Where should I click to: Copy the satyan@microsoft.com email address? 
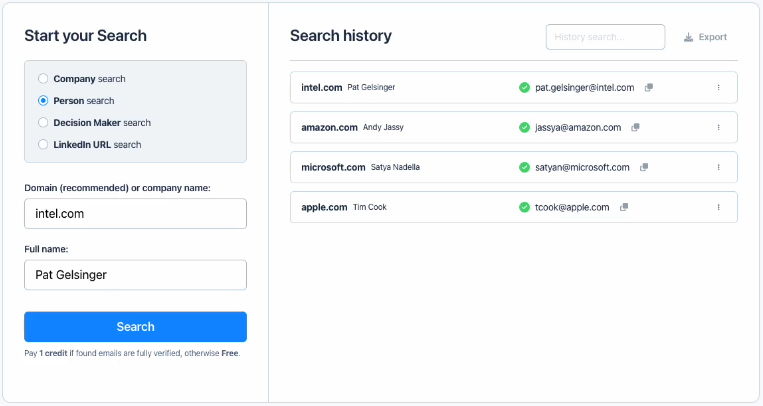[x=644, y=168]
